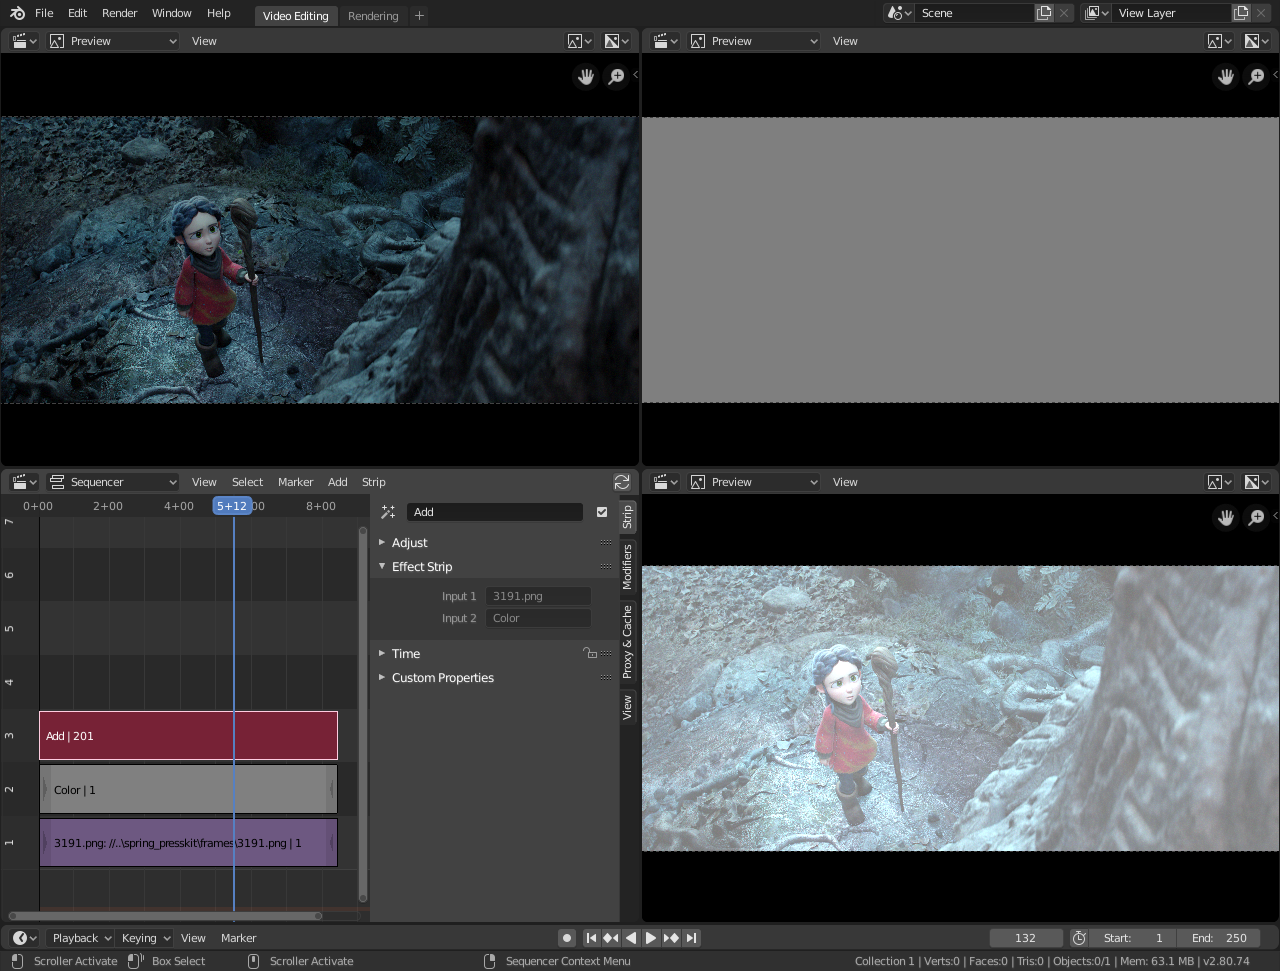The height and width of the screenshot is (971, 1280).
Task: Open the Strip menu in the sequencer header
Action: [373, 481]
